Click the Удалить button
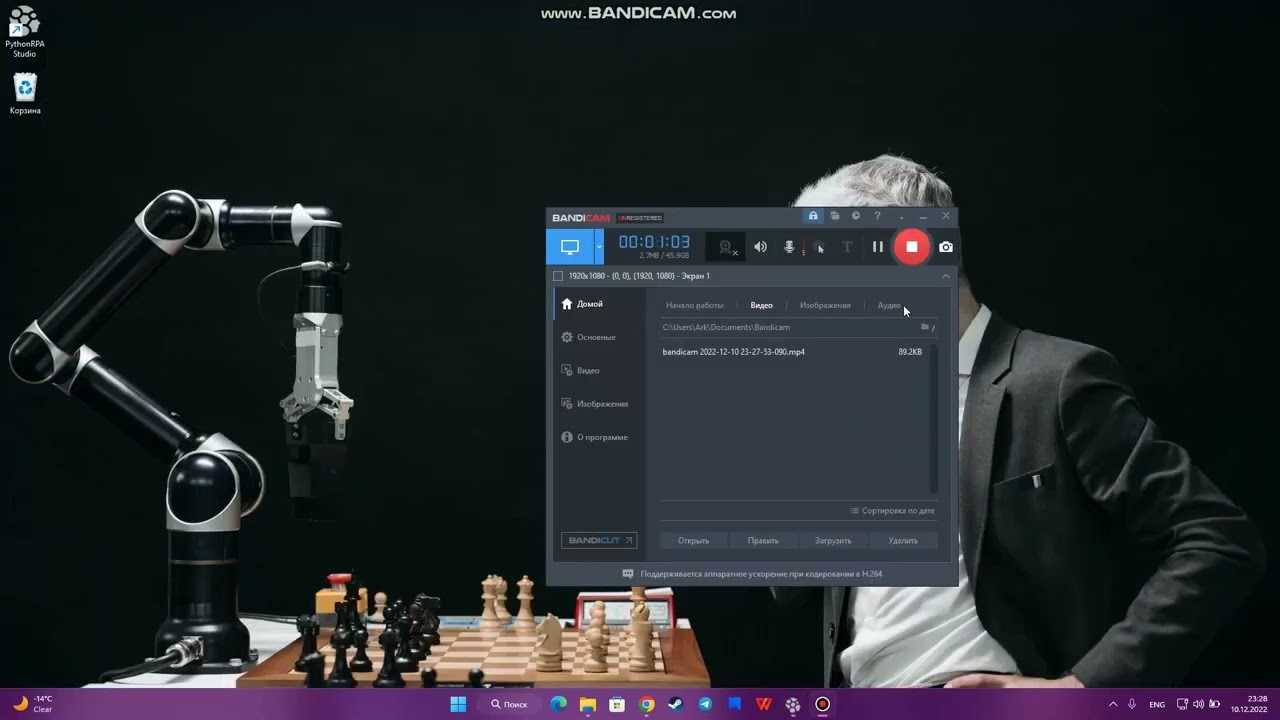This screenshot has height=720, width=1280. pos(903,540)
